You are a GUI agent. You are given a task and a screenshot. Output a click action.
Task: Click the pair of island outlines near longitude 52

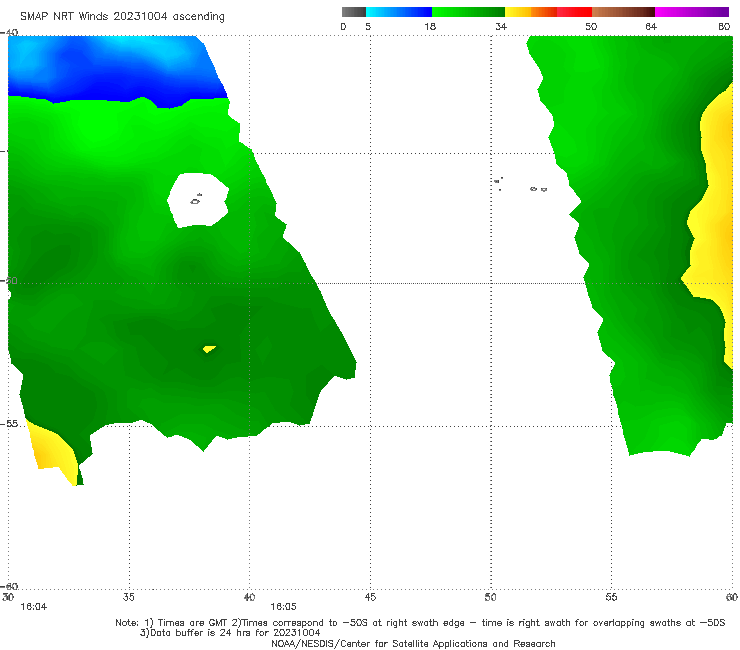click(x=538, y=189)
